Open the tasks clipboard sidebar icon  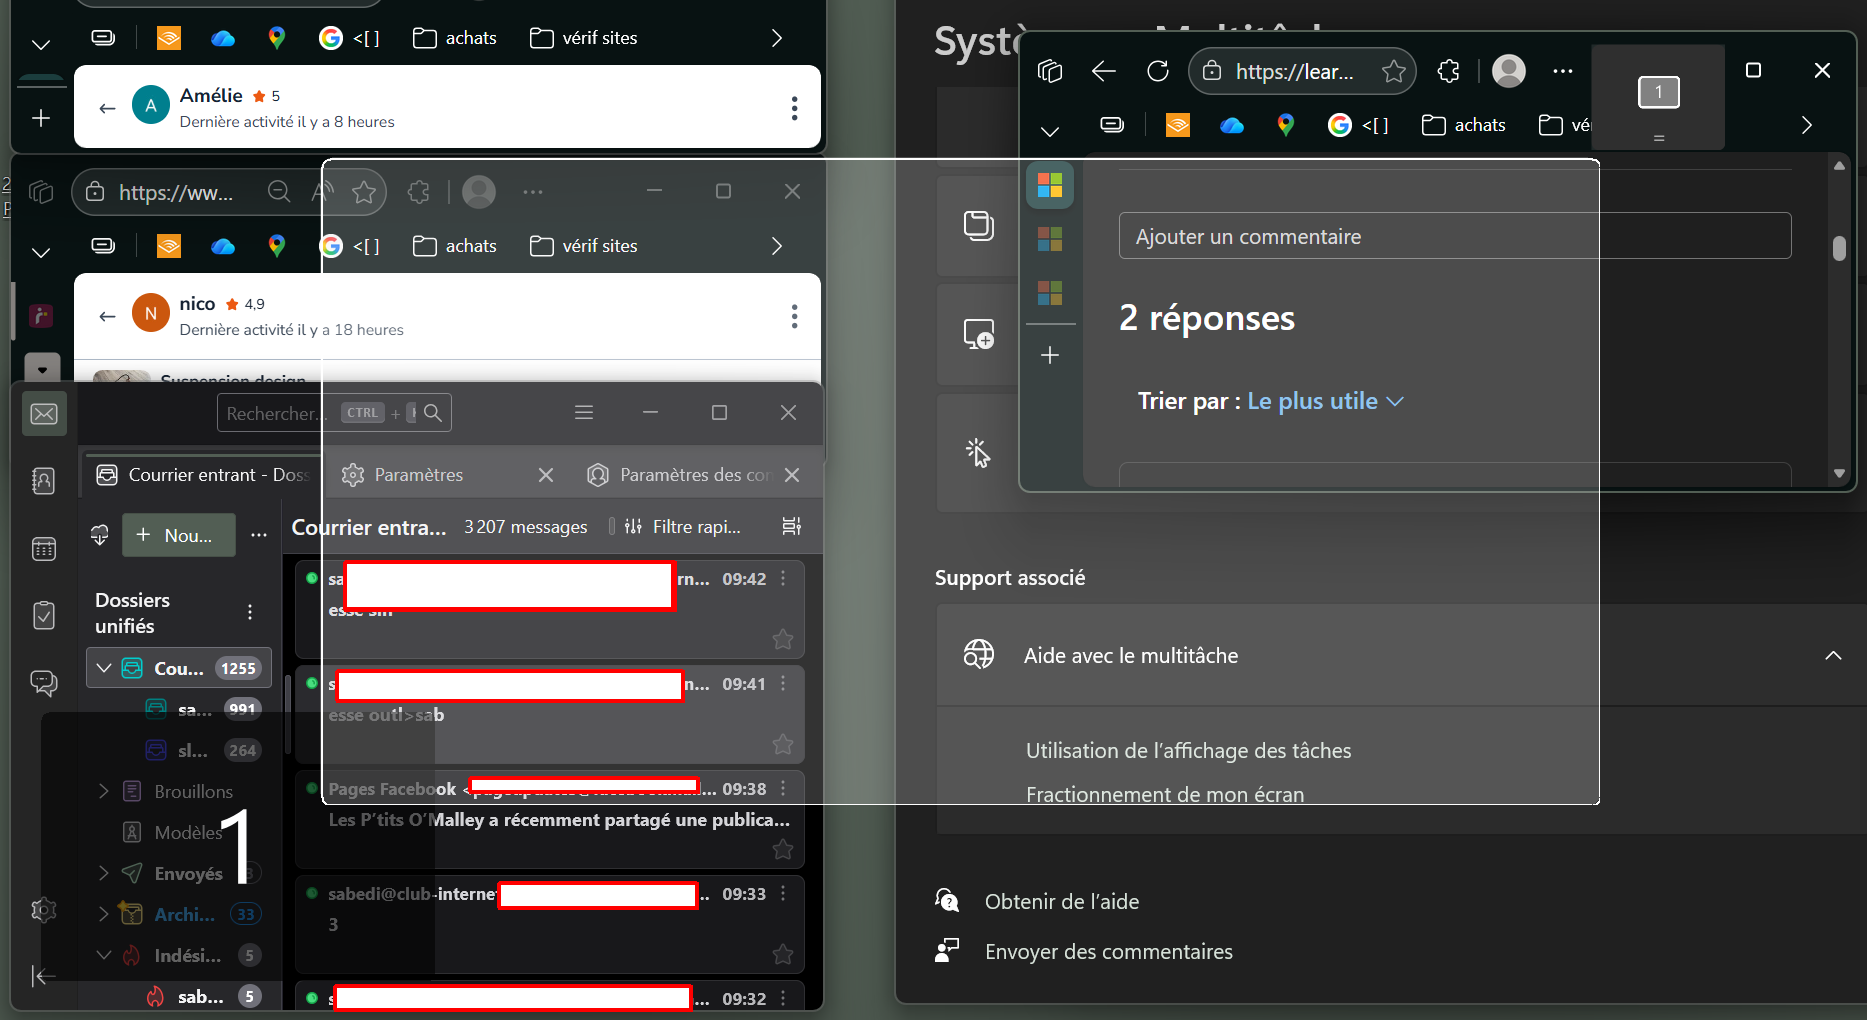coord(44,615)
